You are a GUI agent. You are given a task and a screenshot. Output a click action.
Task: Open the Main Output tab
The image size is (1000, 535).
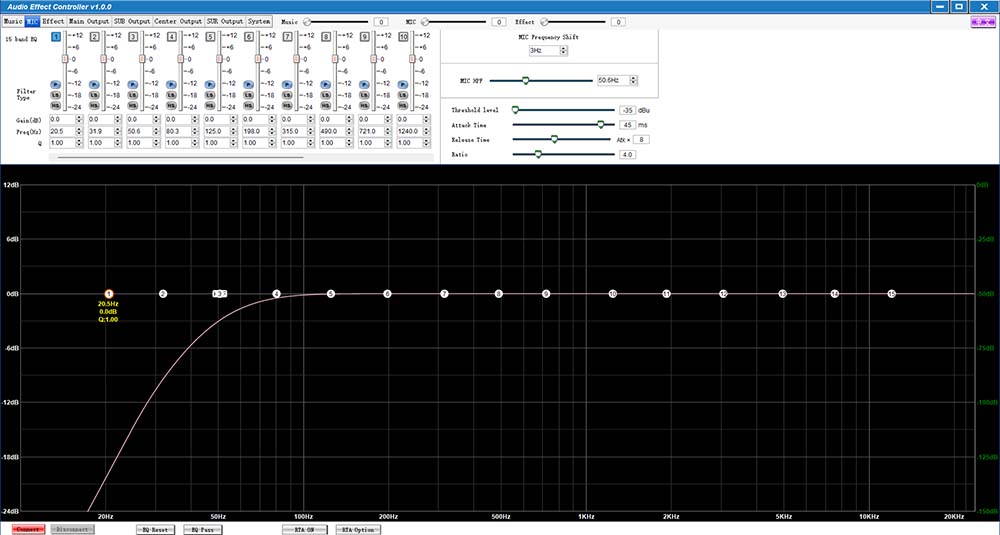pos(89,21)
